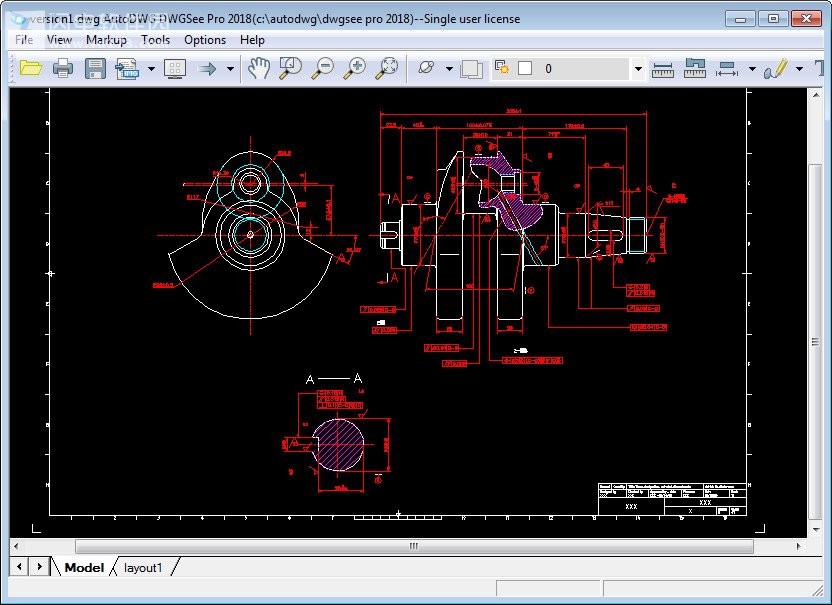832x605 pixels.
Task: Select the markup pencil tool
Action: tap(775, 68)
